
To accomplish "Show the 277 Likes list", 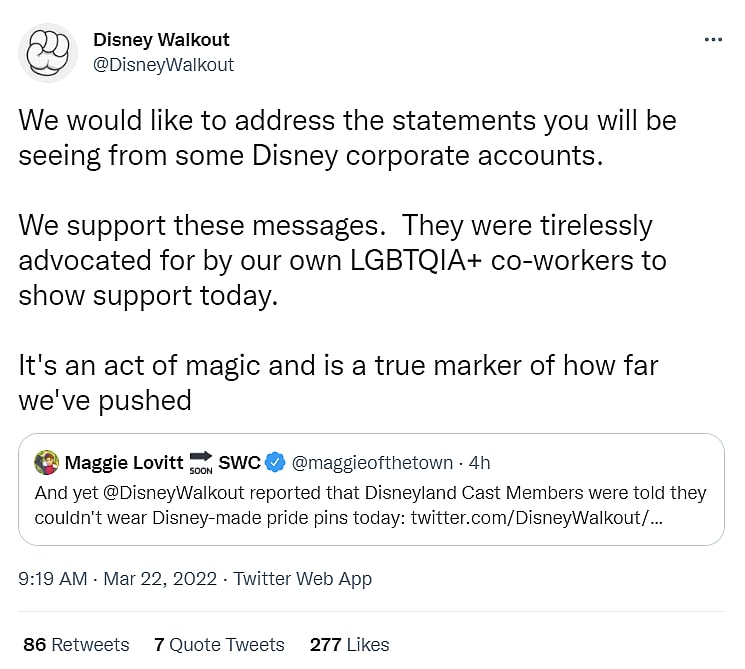I will point(349,644).
